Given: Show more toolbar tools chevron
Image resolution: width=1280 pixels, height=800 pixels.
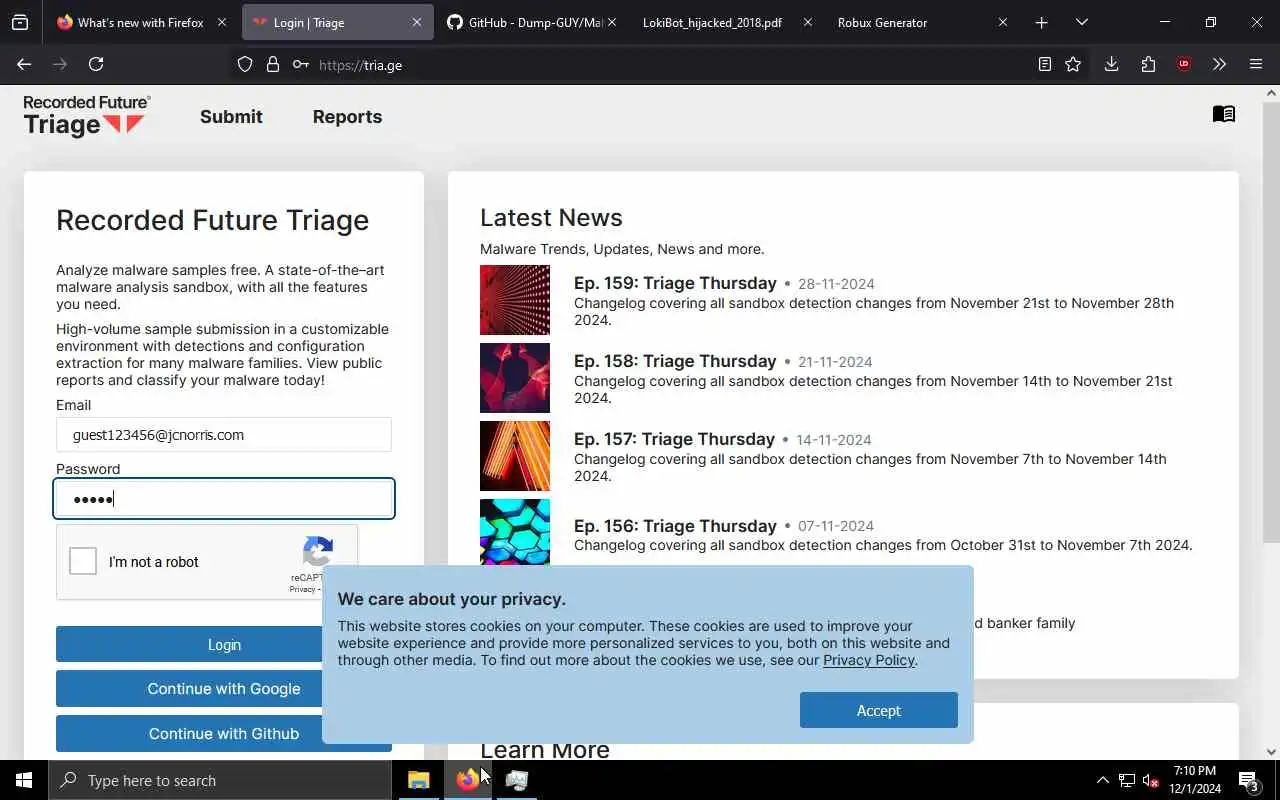Looking at the screenshot, I should click(x=1219, y=64).
